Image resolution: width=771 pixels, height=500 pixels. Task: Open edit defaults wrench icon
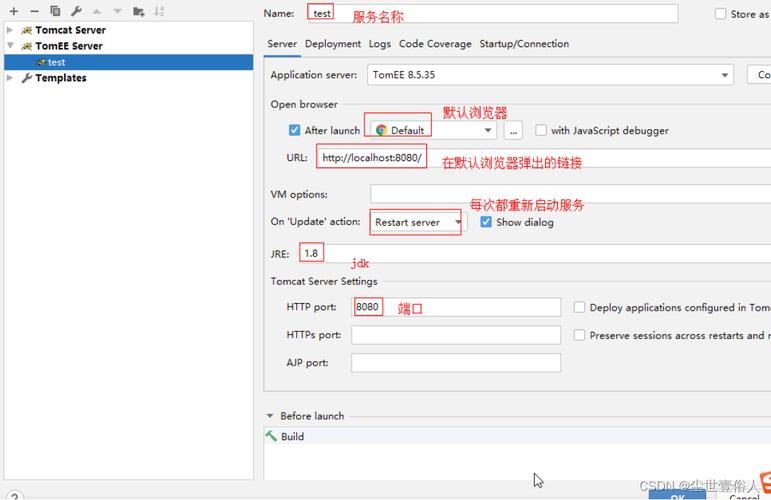(76, 11)
